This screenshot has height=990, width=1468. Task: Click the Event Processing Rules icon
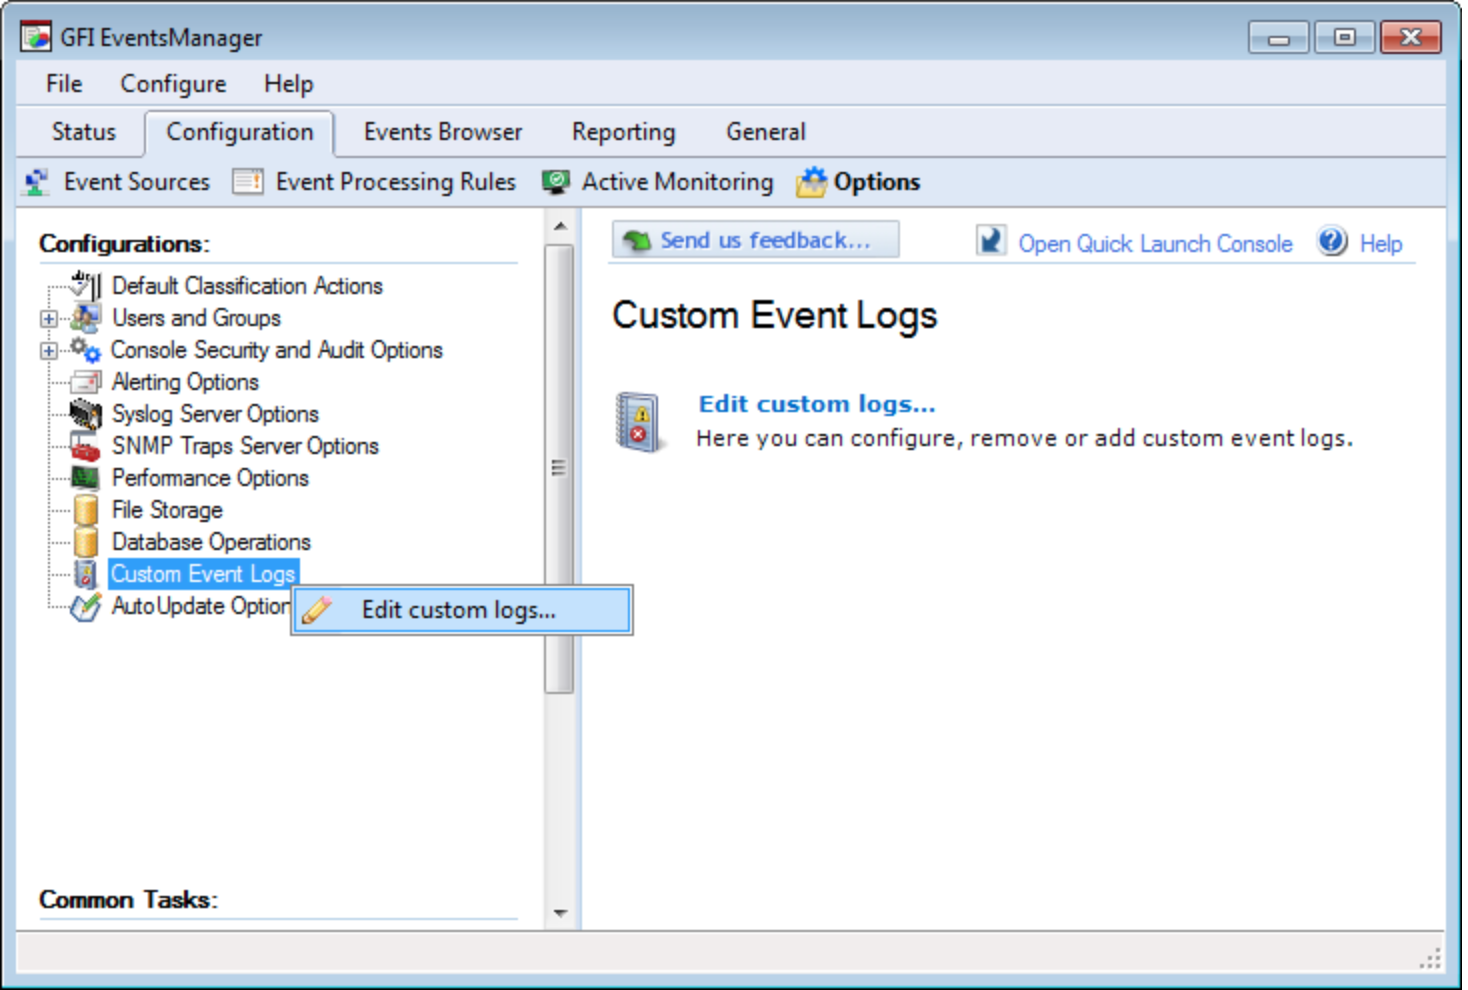(247, 182)
